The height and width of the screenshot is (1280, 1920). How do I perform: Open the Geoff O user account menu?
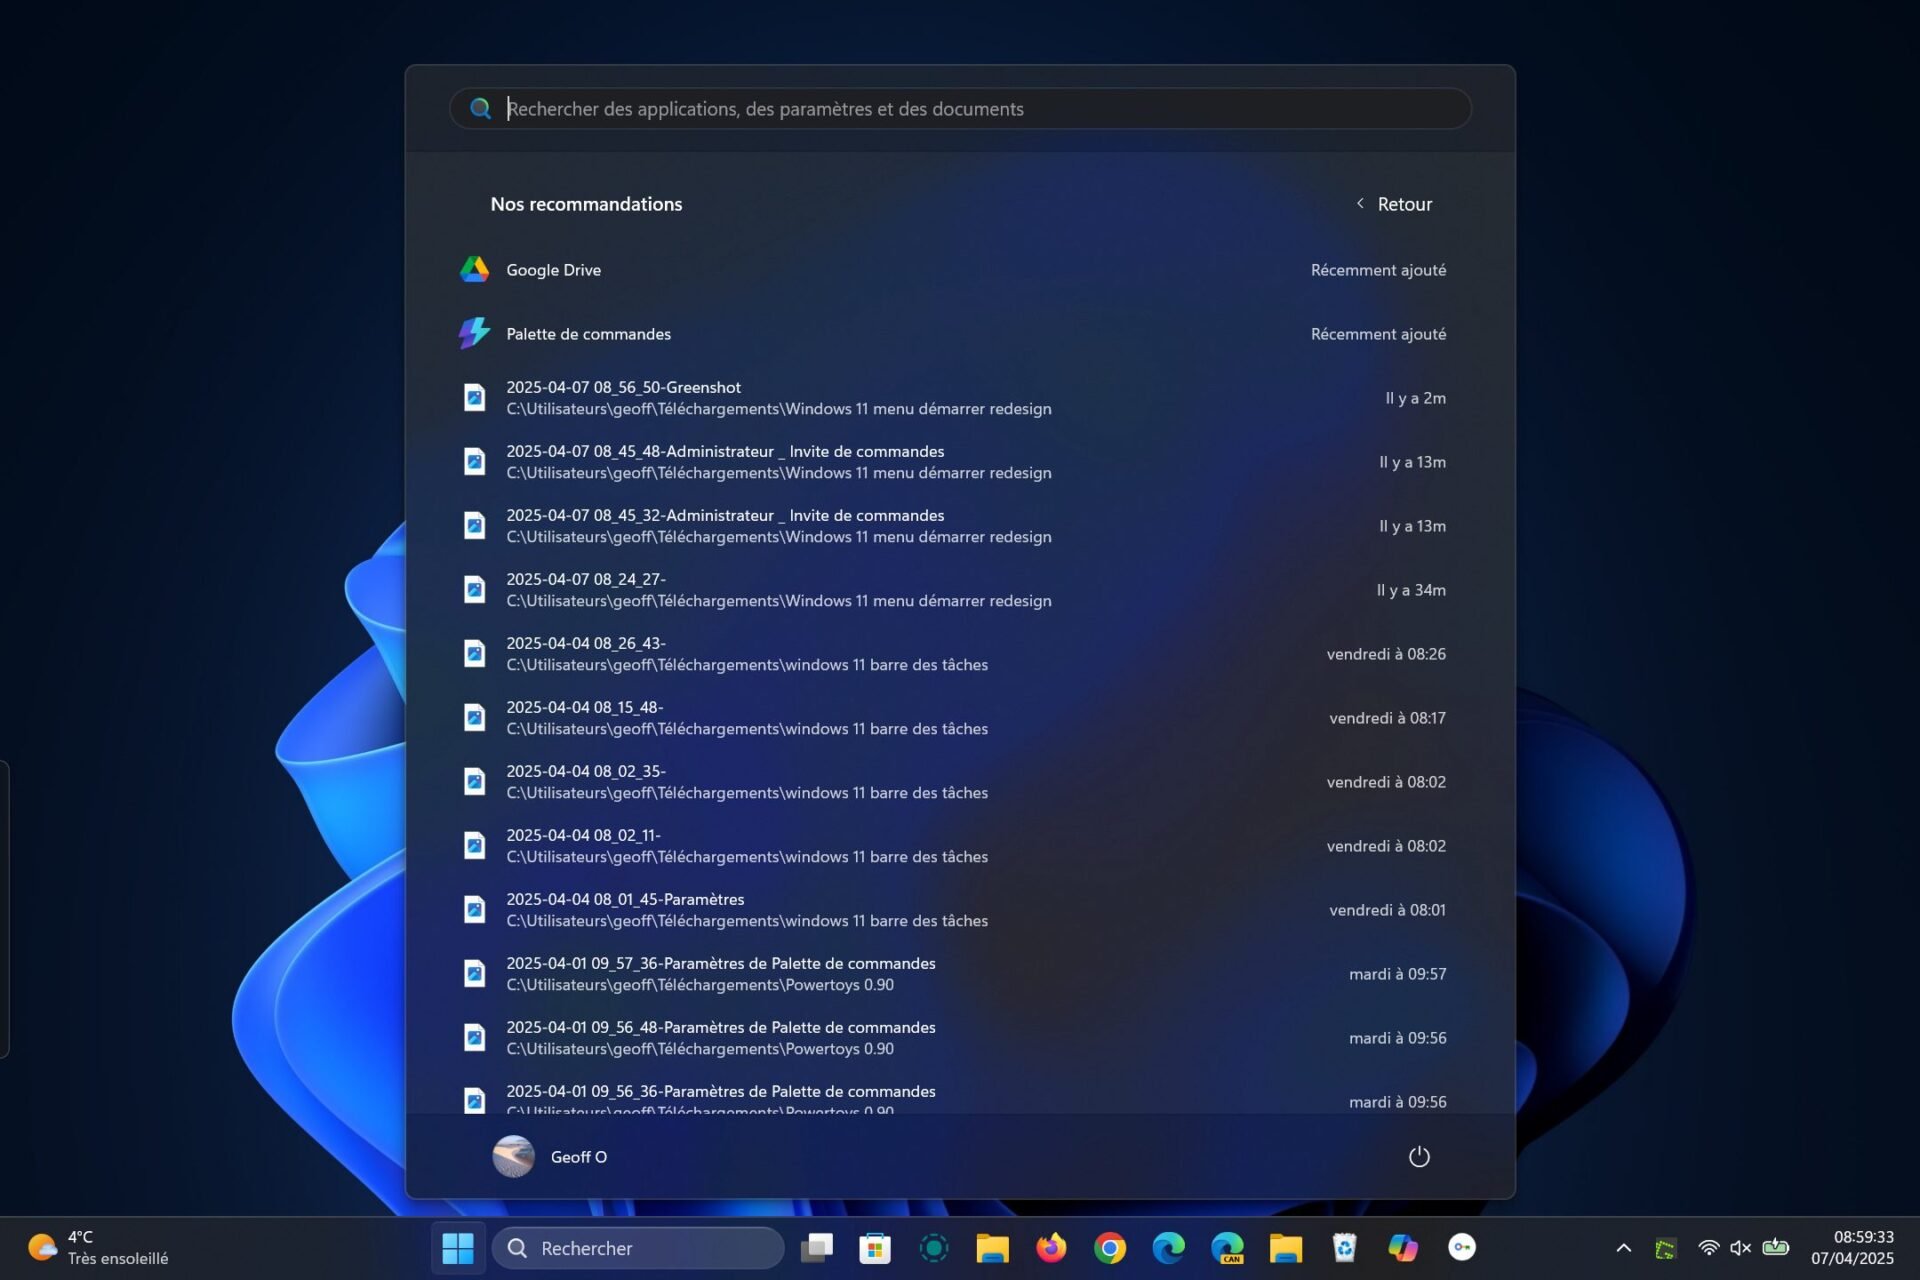551,1157
